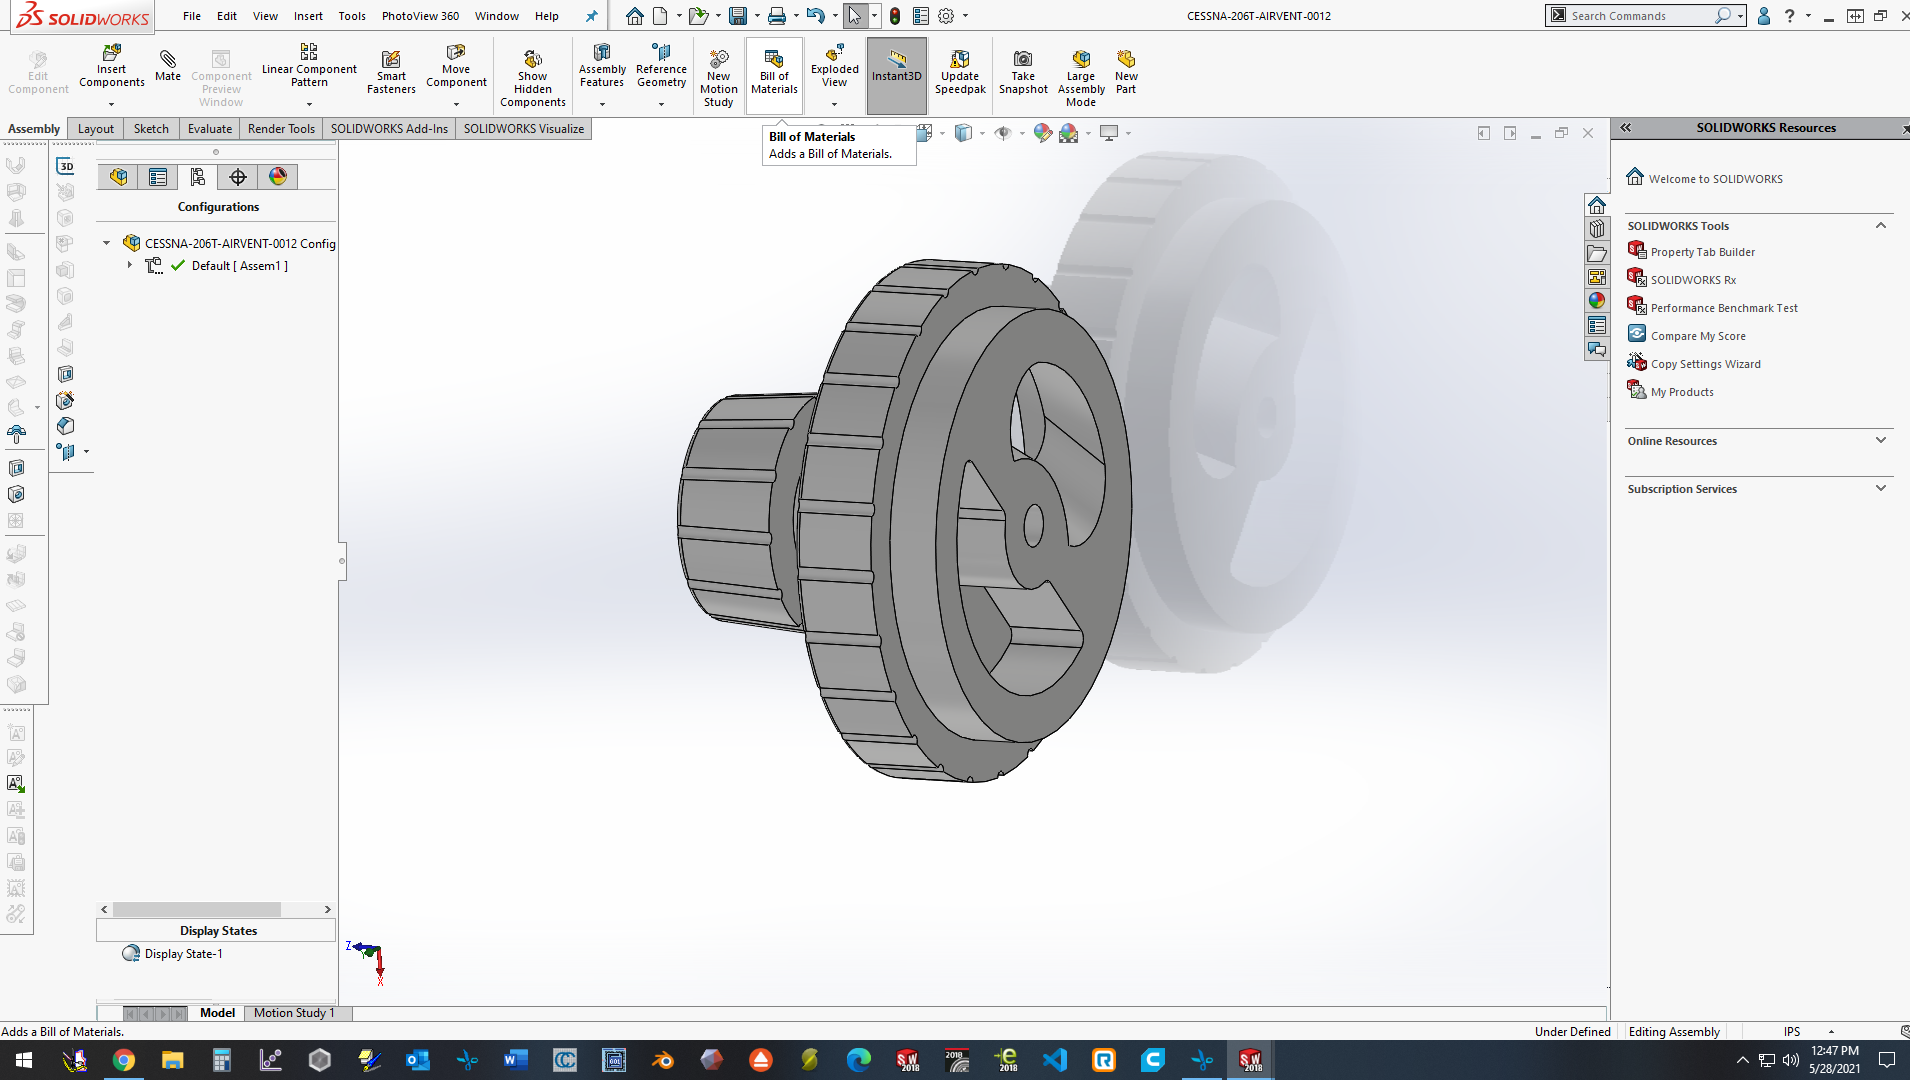The width and height of the screenshot is (1910, 1080).
Task: Switch to SOLIDWORKS Add-Ins tab
Action: [x=389, y=129]
